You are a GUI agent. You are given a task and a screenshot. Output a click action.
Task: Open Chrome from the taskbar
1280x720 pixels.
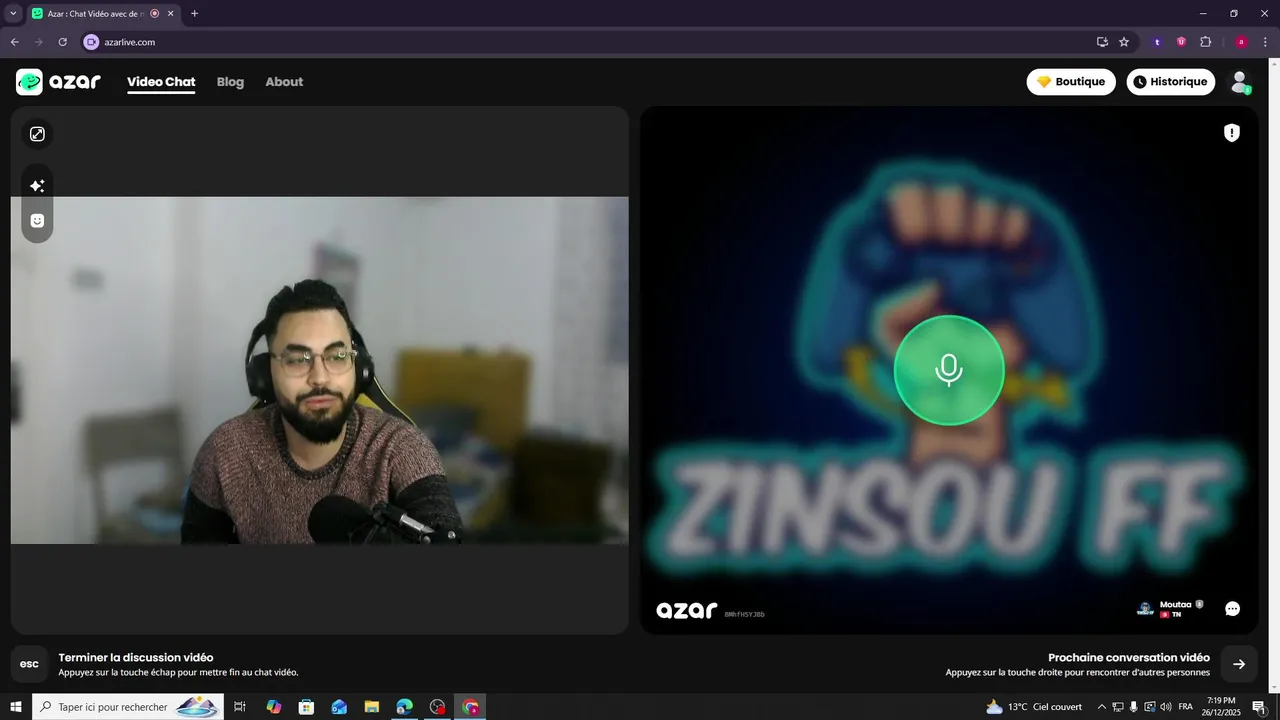tap(470, 707)
